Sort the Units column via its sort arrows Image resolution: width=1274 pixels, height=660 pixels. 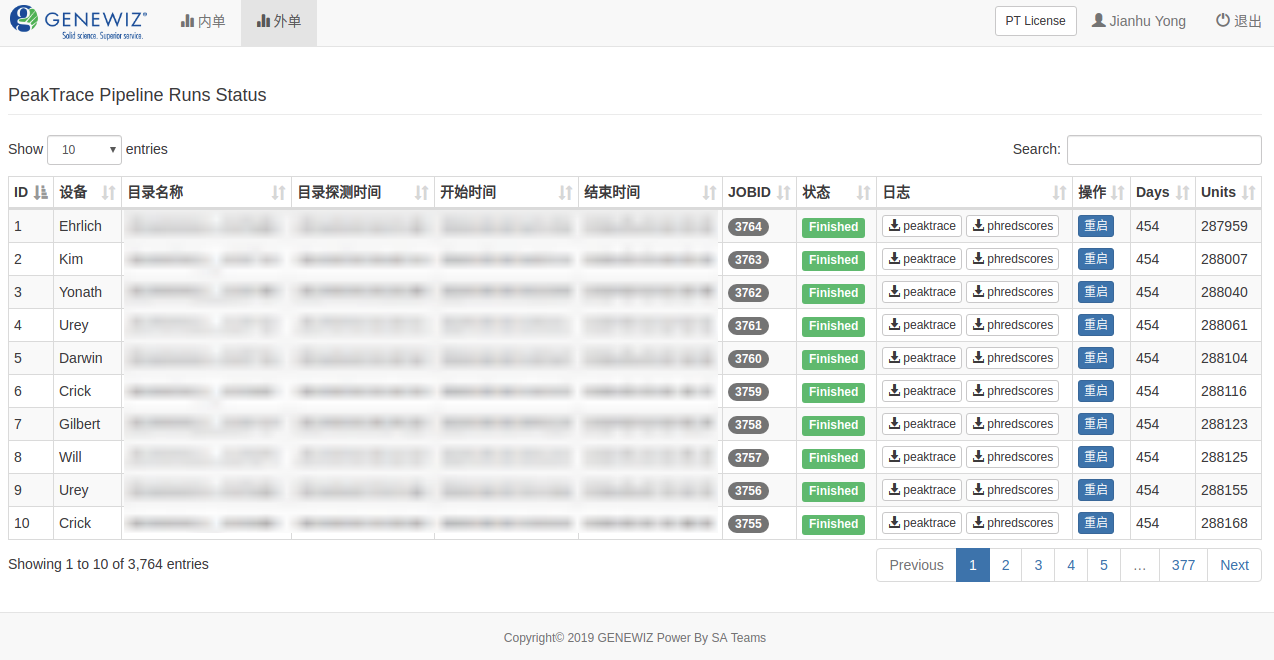coord(1250,192)
